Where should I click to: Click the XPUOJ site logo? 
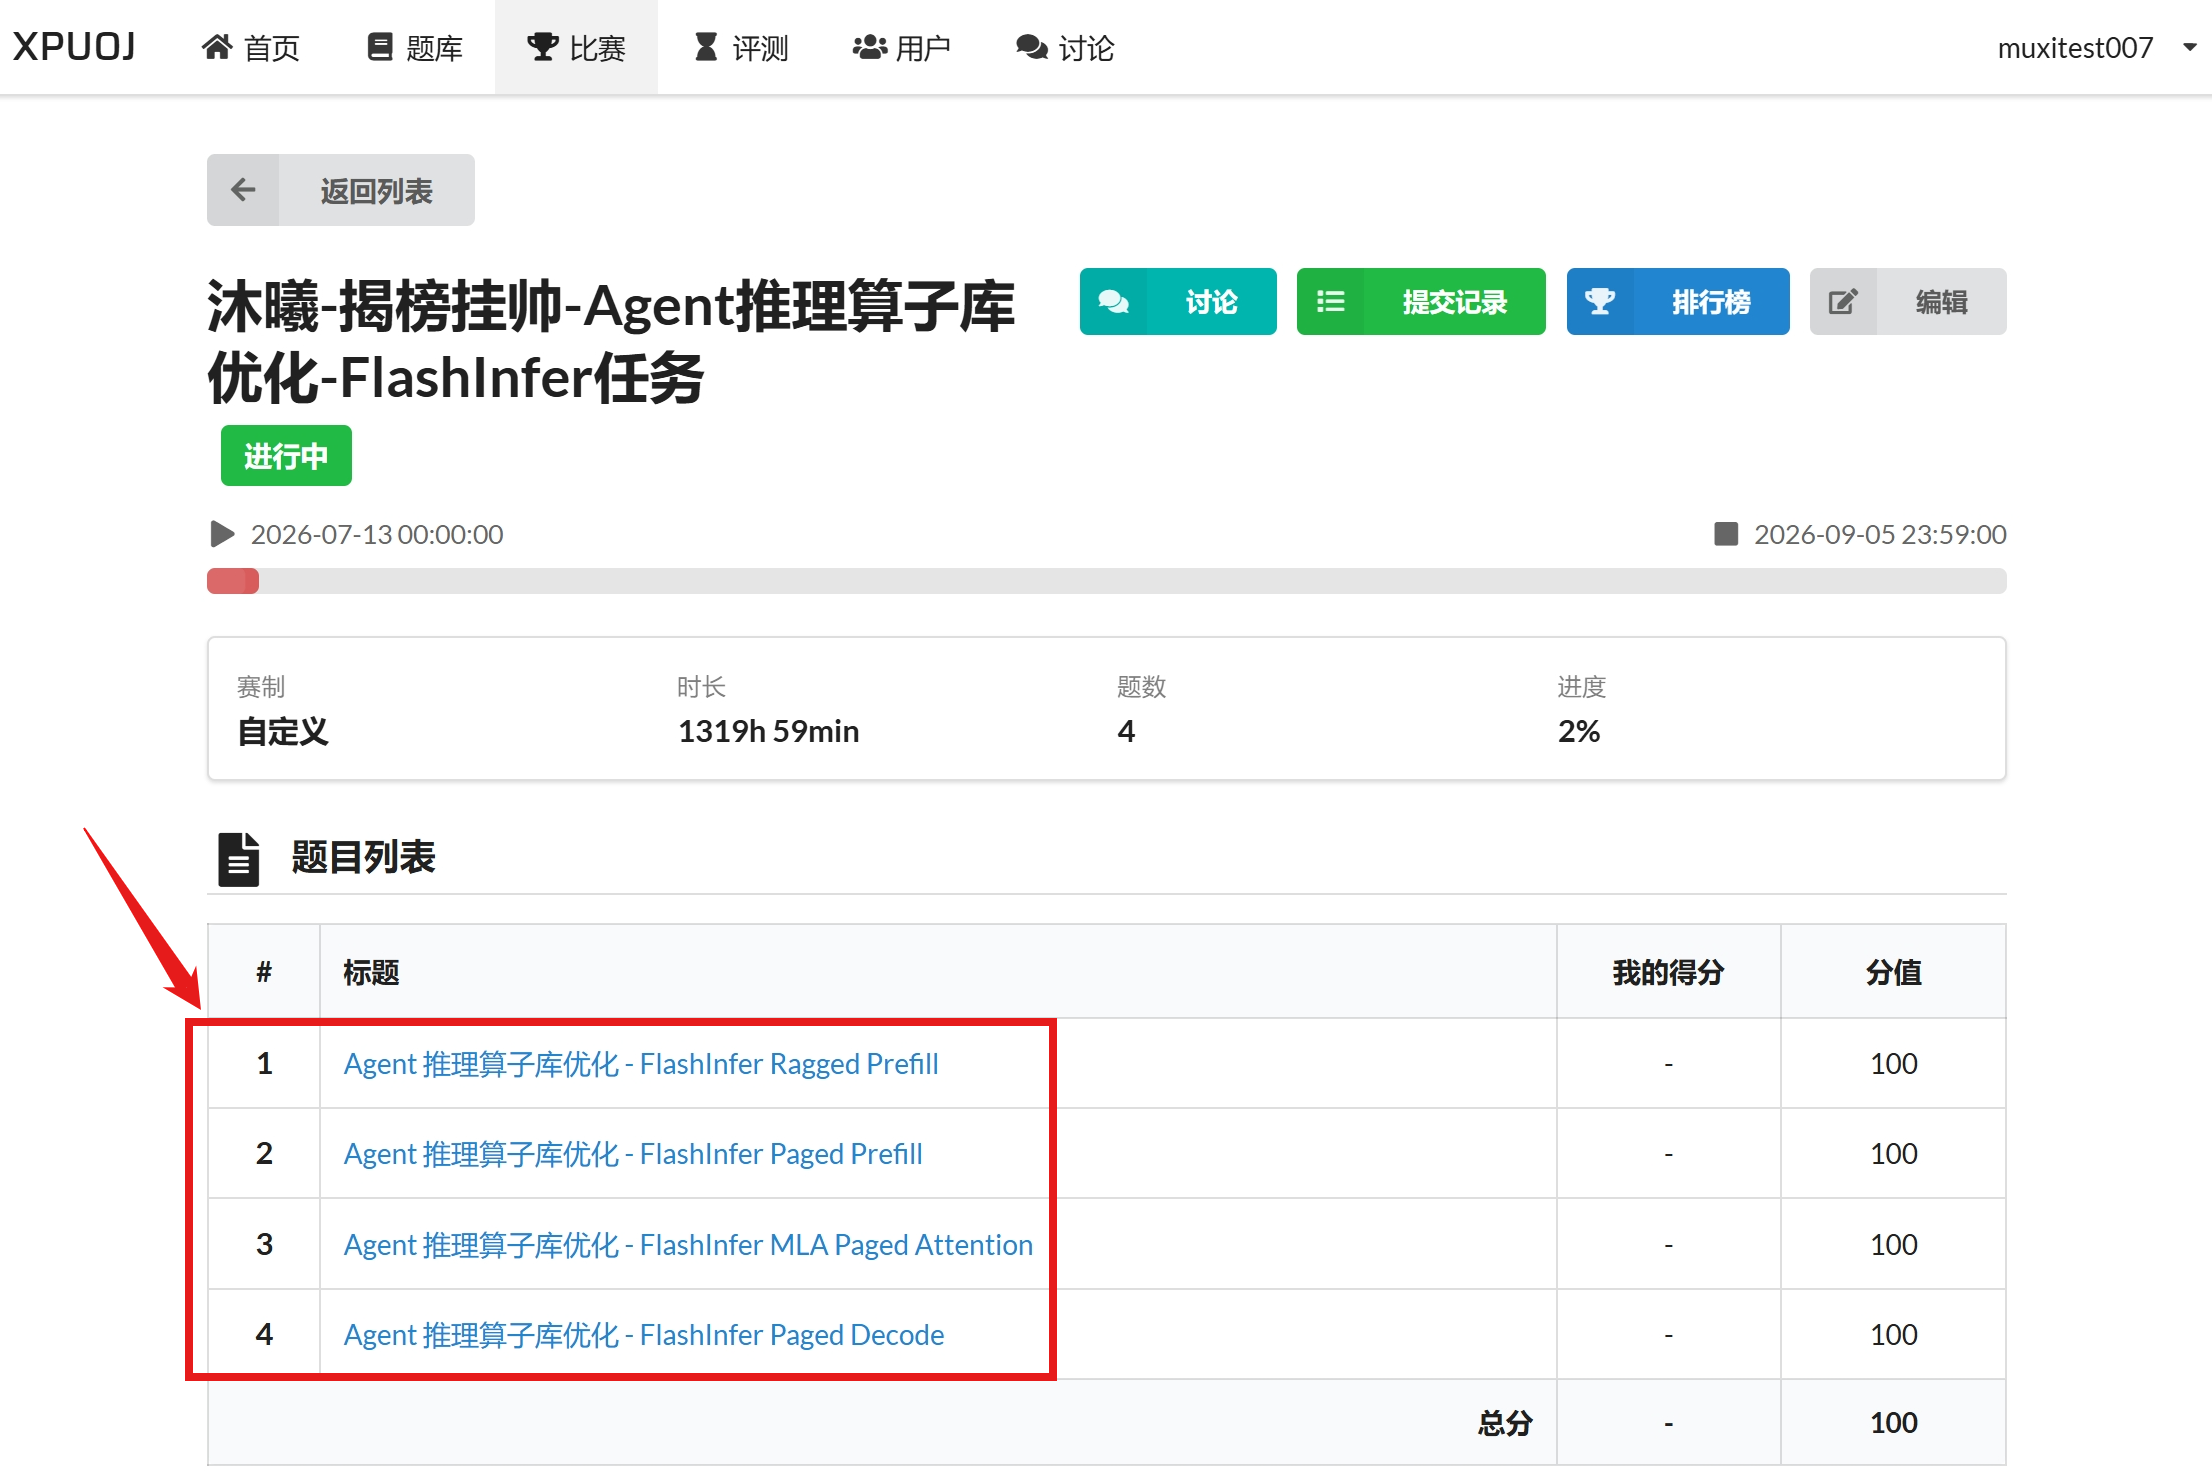[x=74, y=47]
